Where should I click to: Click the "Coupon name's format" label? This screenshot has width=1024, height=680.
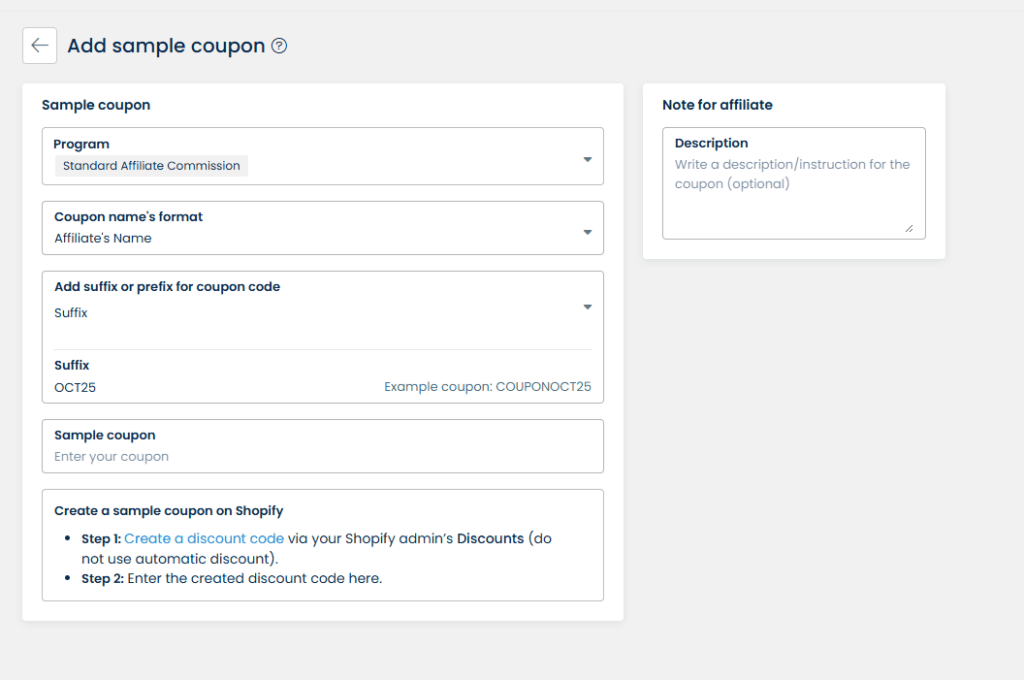[128, 217]
